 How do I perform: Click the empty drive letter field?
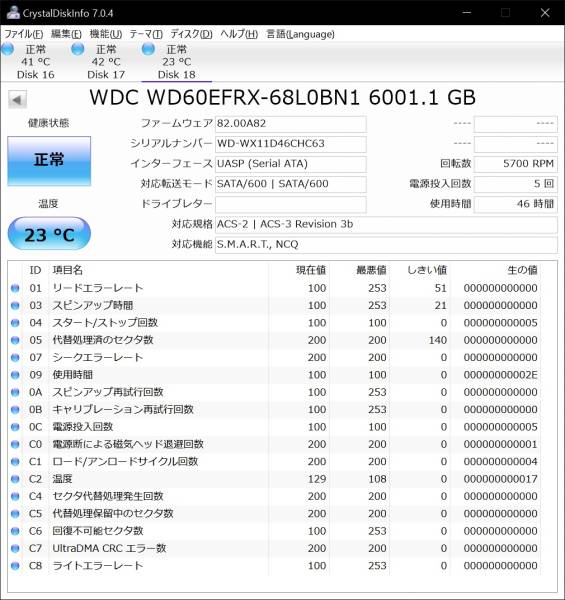[x=291, y=204]
